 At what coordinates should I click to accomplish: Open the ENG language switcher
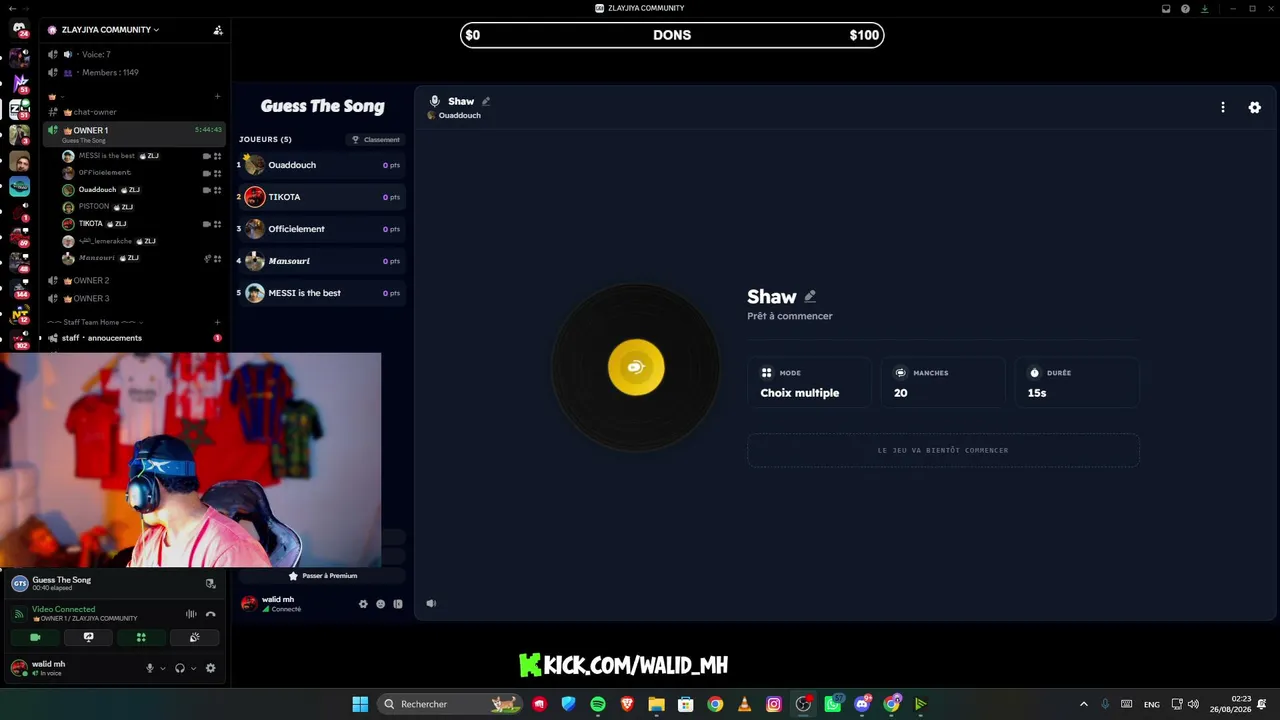[1152, 704]
